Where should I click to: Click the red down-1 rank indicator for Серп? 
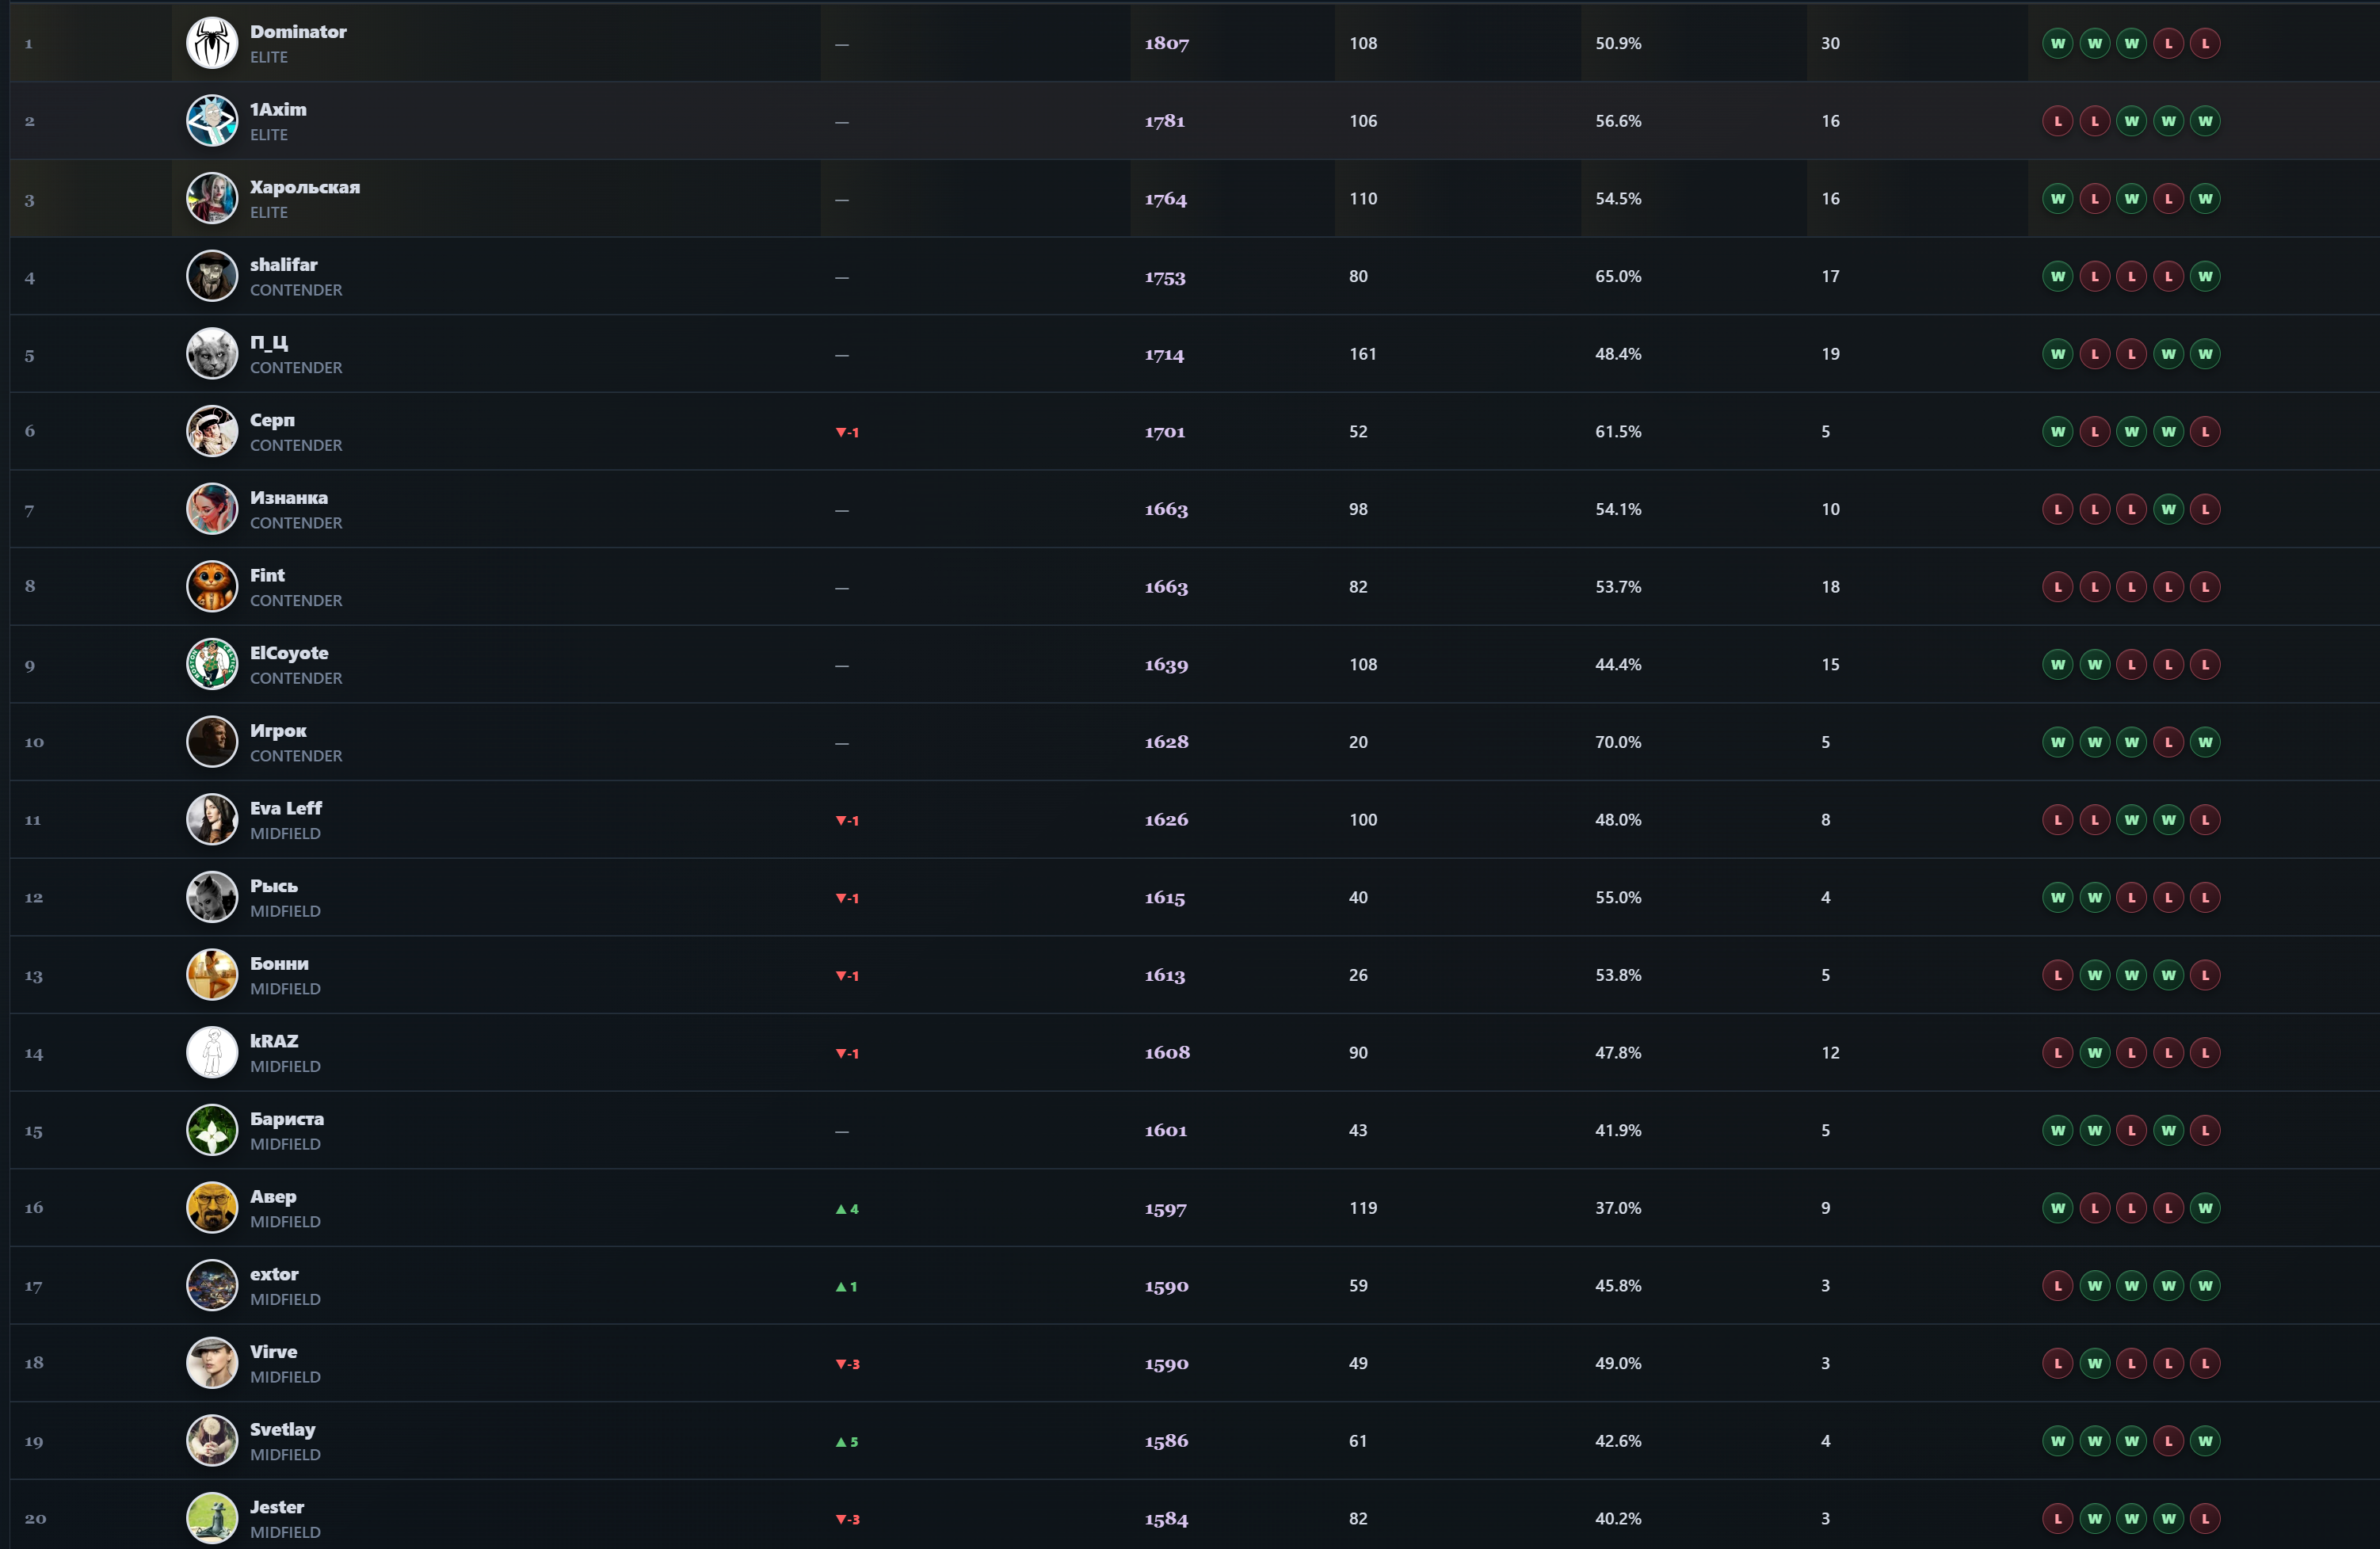click(x=847, y=432)
